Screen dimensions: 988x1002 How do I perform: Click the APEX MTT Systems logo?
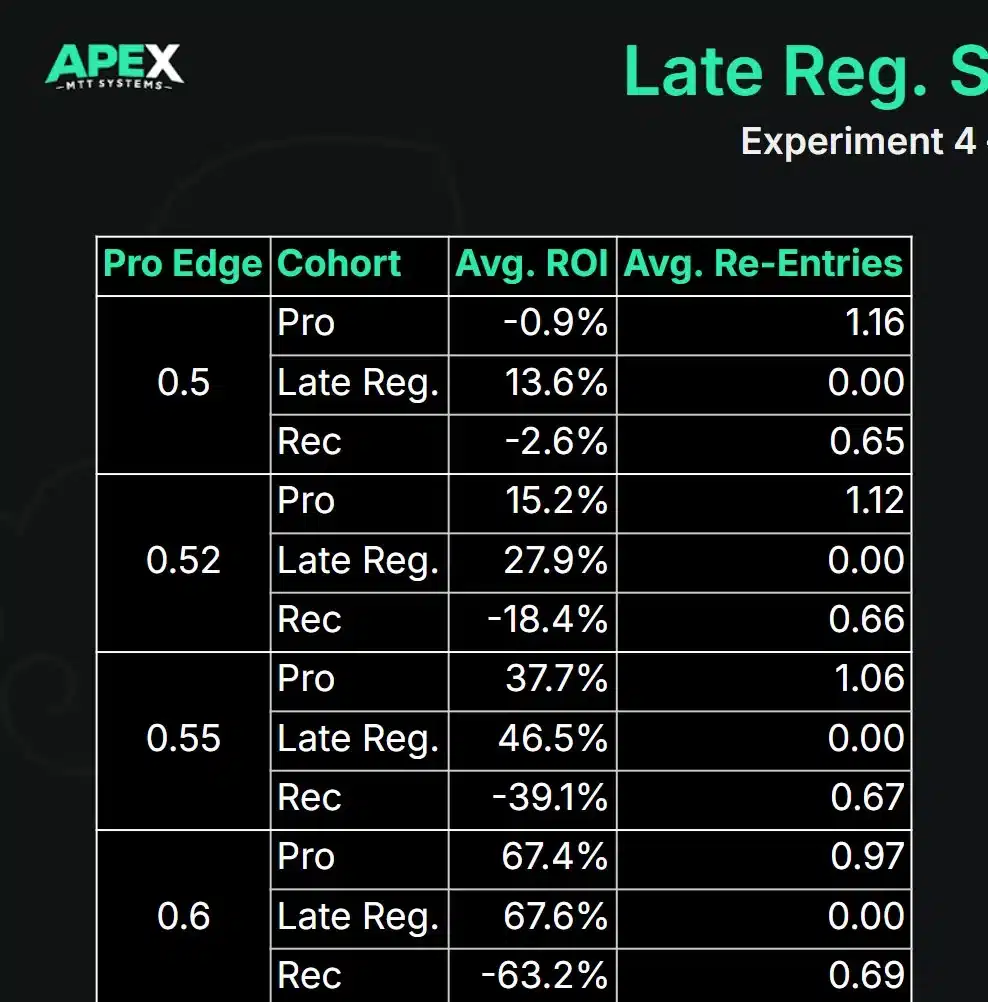point(115,66)
